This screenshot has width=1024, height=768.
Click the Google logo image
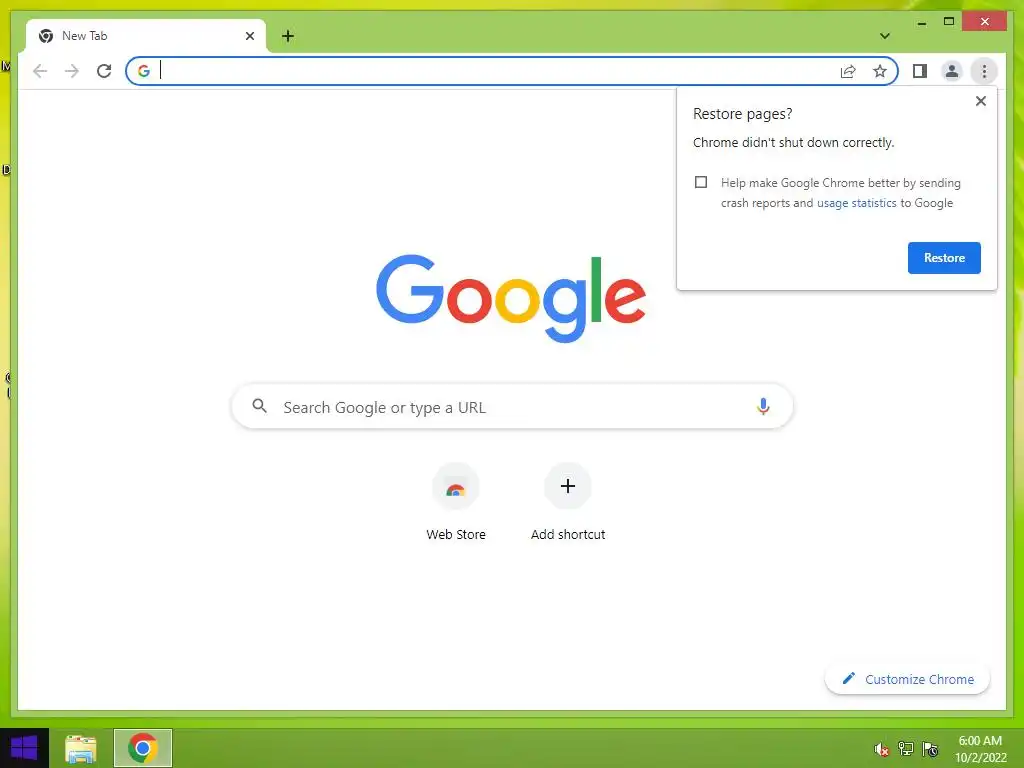tap(511, 298)
